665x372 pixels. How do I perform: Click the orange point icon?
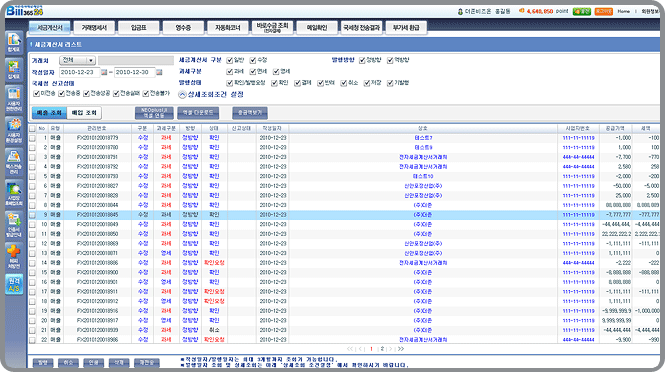[x=522, y=11]
